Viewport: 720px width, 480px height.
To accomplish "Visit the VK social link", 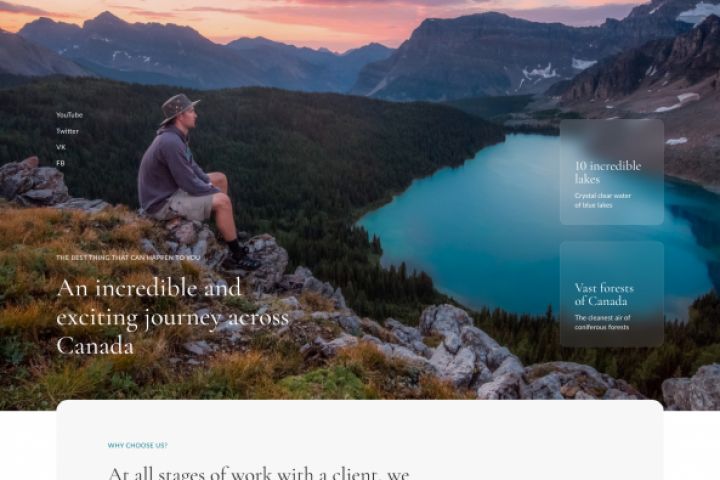I will point(61,147).
